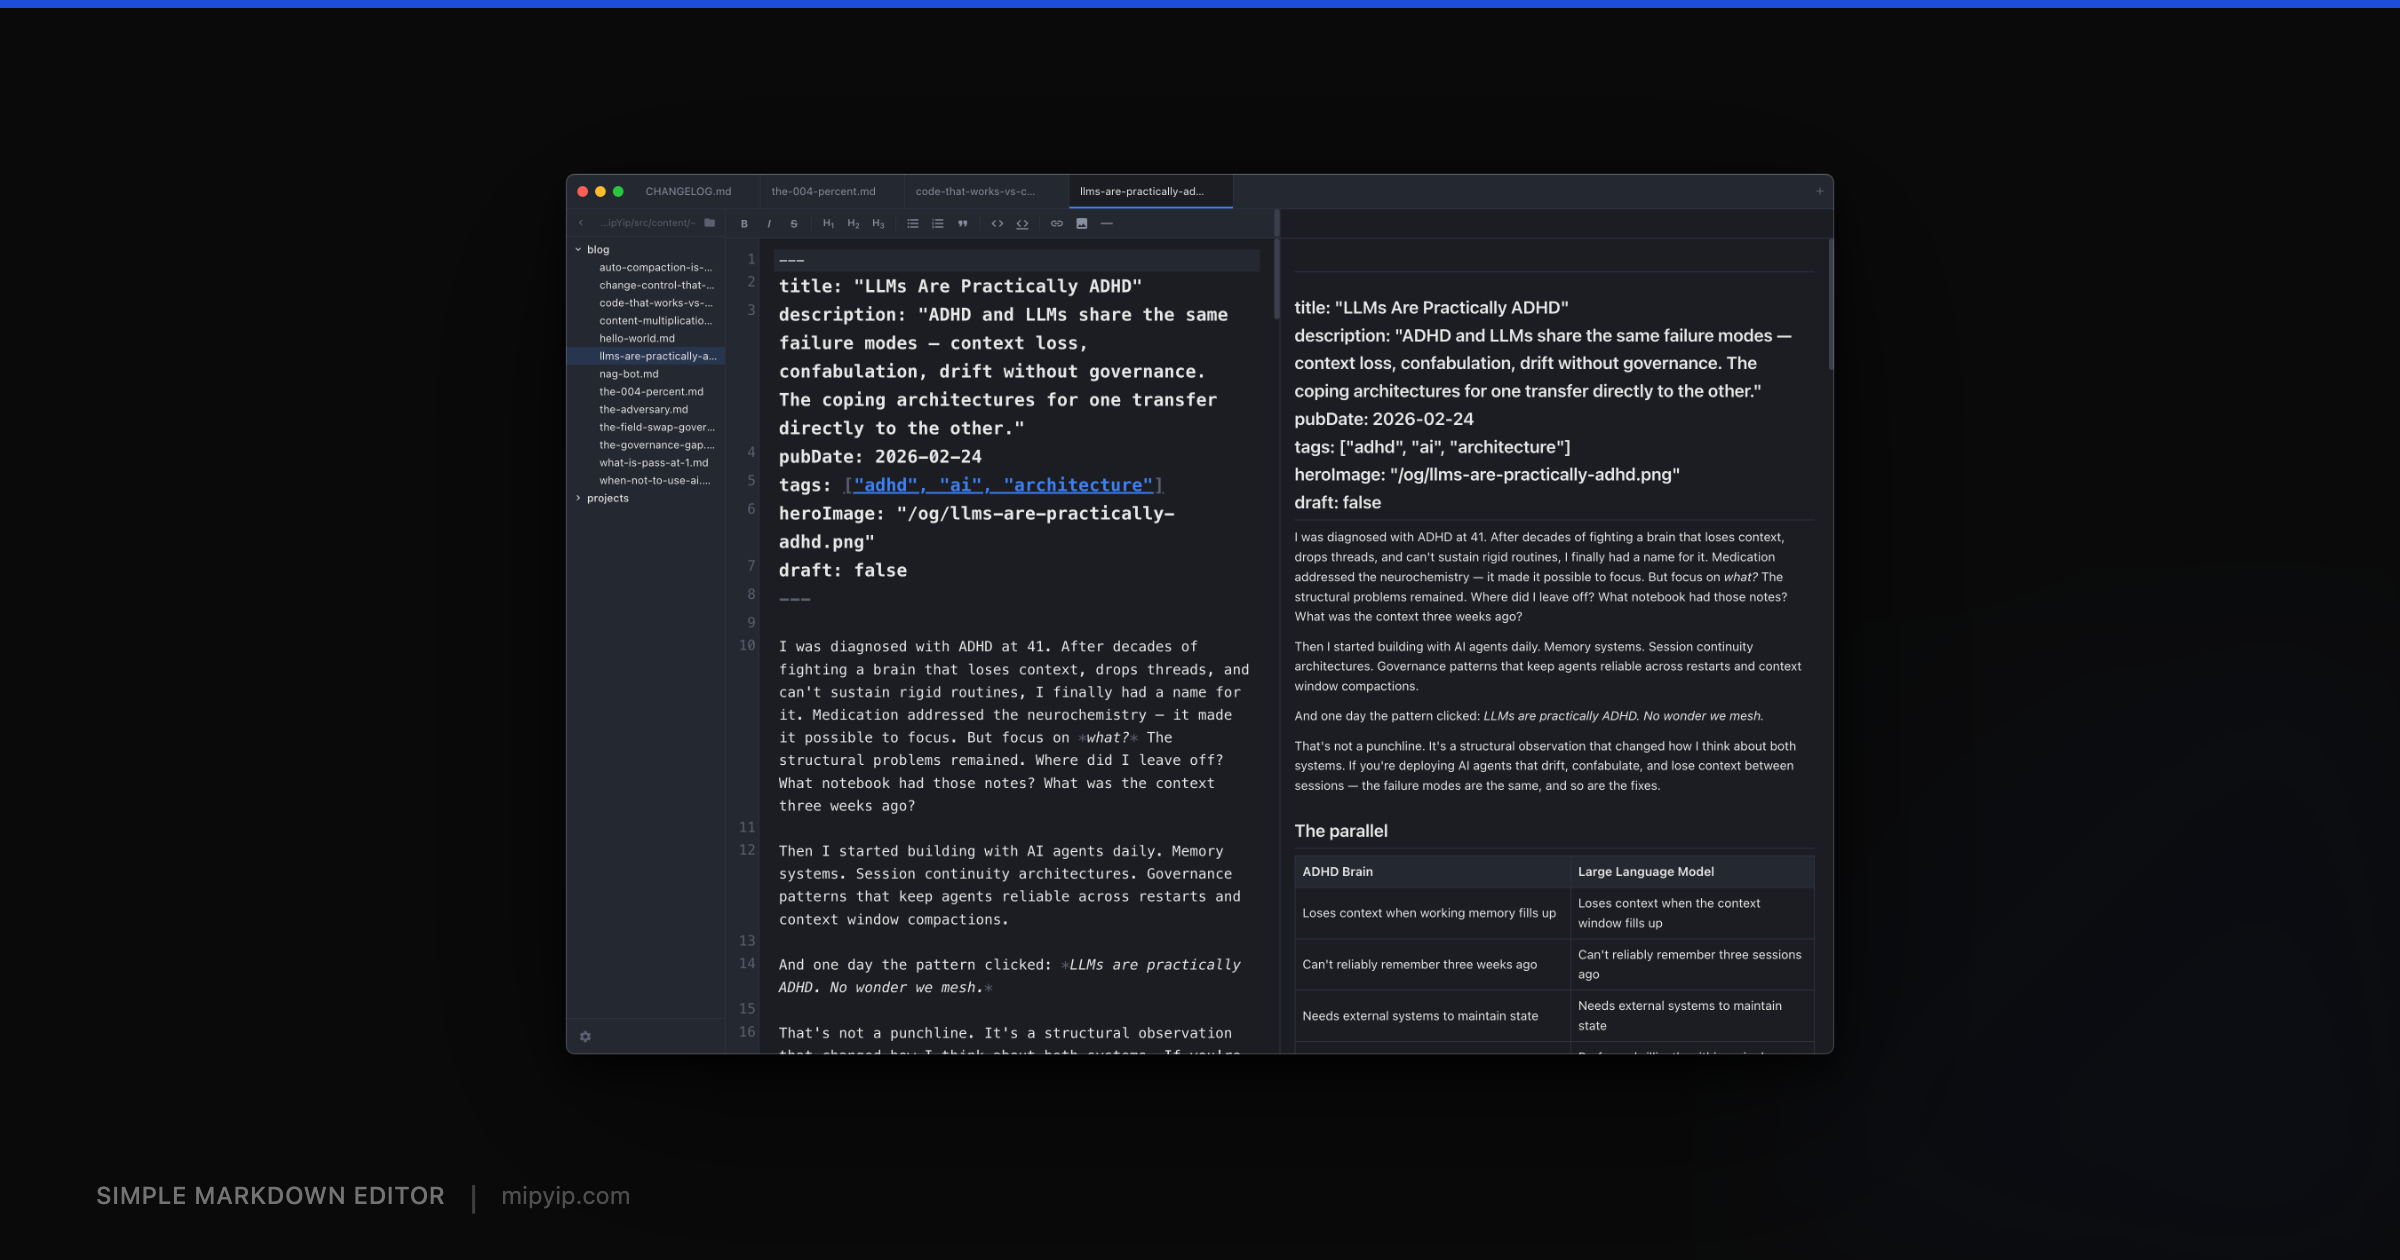Add a new tab with the plus icon
The width and height of the screenshot is (2400, 1260).
[x=1820, y=191]
